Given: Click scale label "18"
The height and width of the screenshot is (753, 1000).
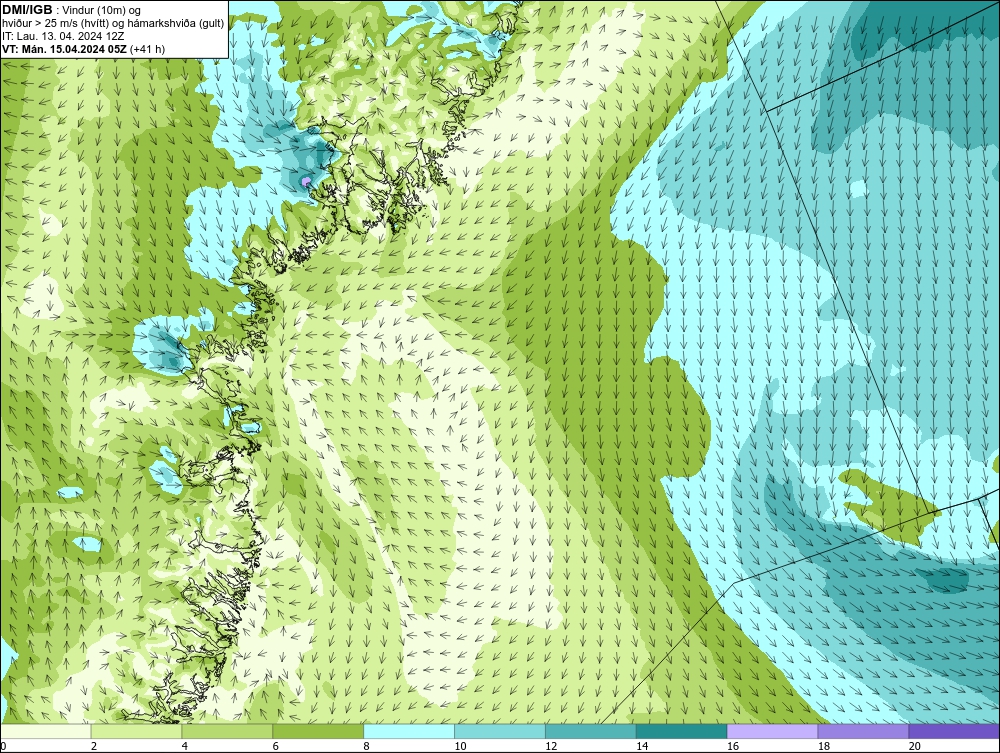Looking at the screenshot, I should (823, 746).
